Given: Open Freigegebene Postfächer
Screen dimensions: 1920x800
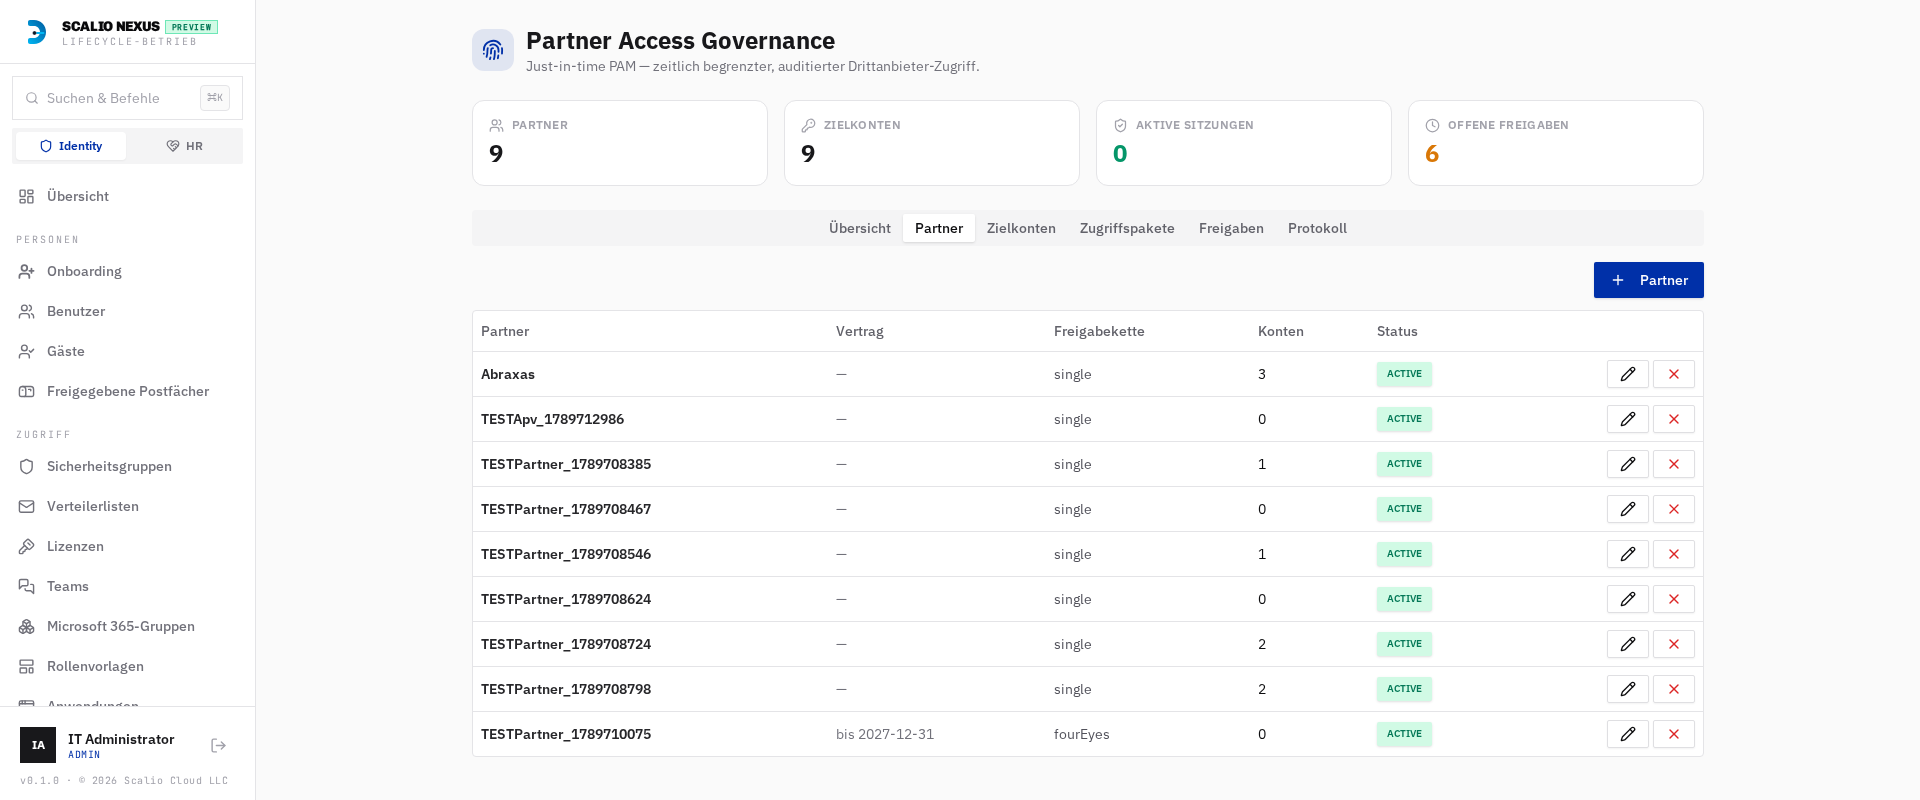Looking at the screenshot, I should tap(127, 391).
